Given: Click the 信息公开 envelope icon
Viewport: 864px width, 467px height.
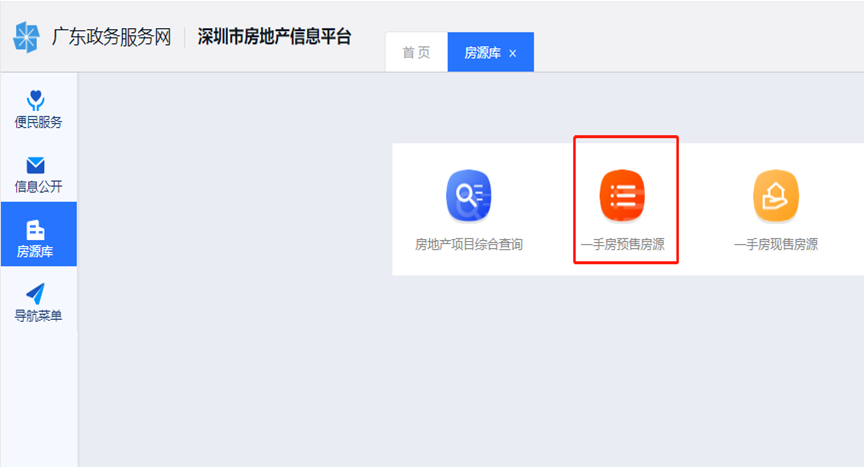Looking at the screenshot, I should [36, 165].
